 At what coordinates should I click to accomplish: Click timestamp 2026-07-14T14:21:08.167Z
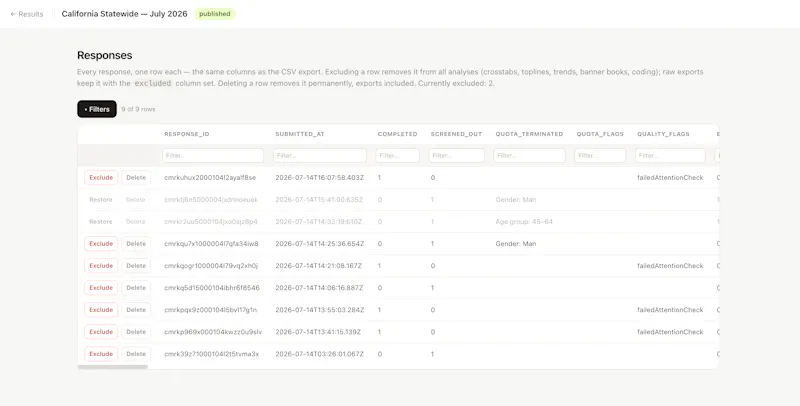pos(319,266)
